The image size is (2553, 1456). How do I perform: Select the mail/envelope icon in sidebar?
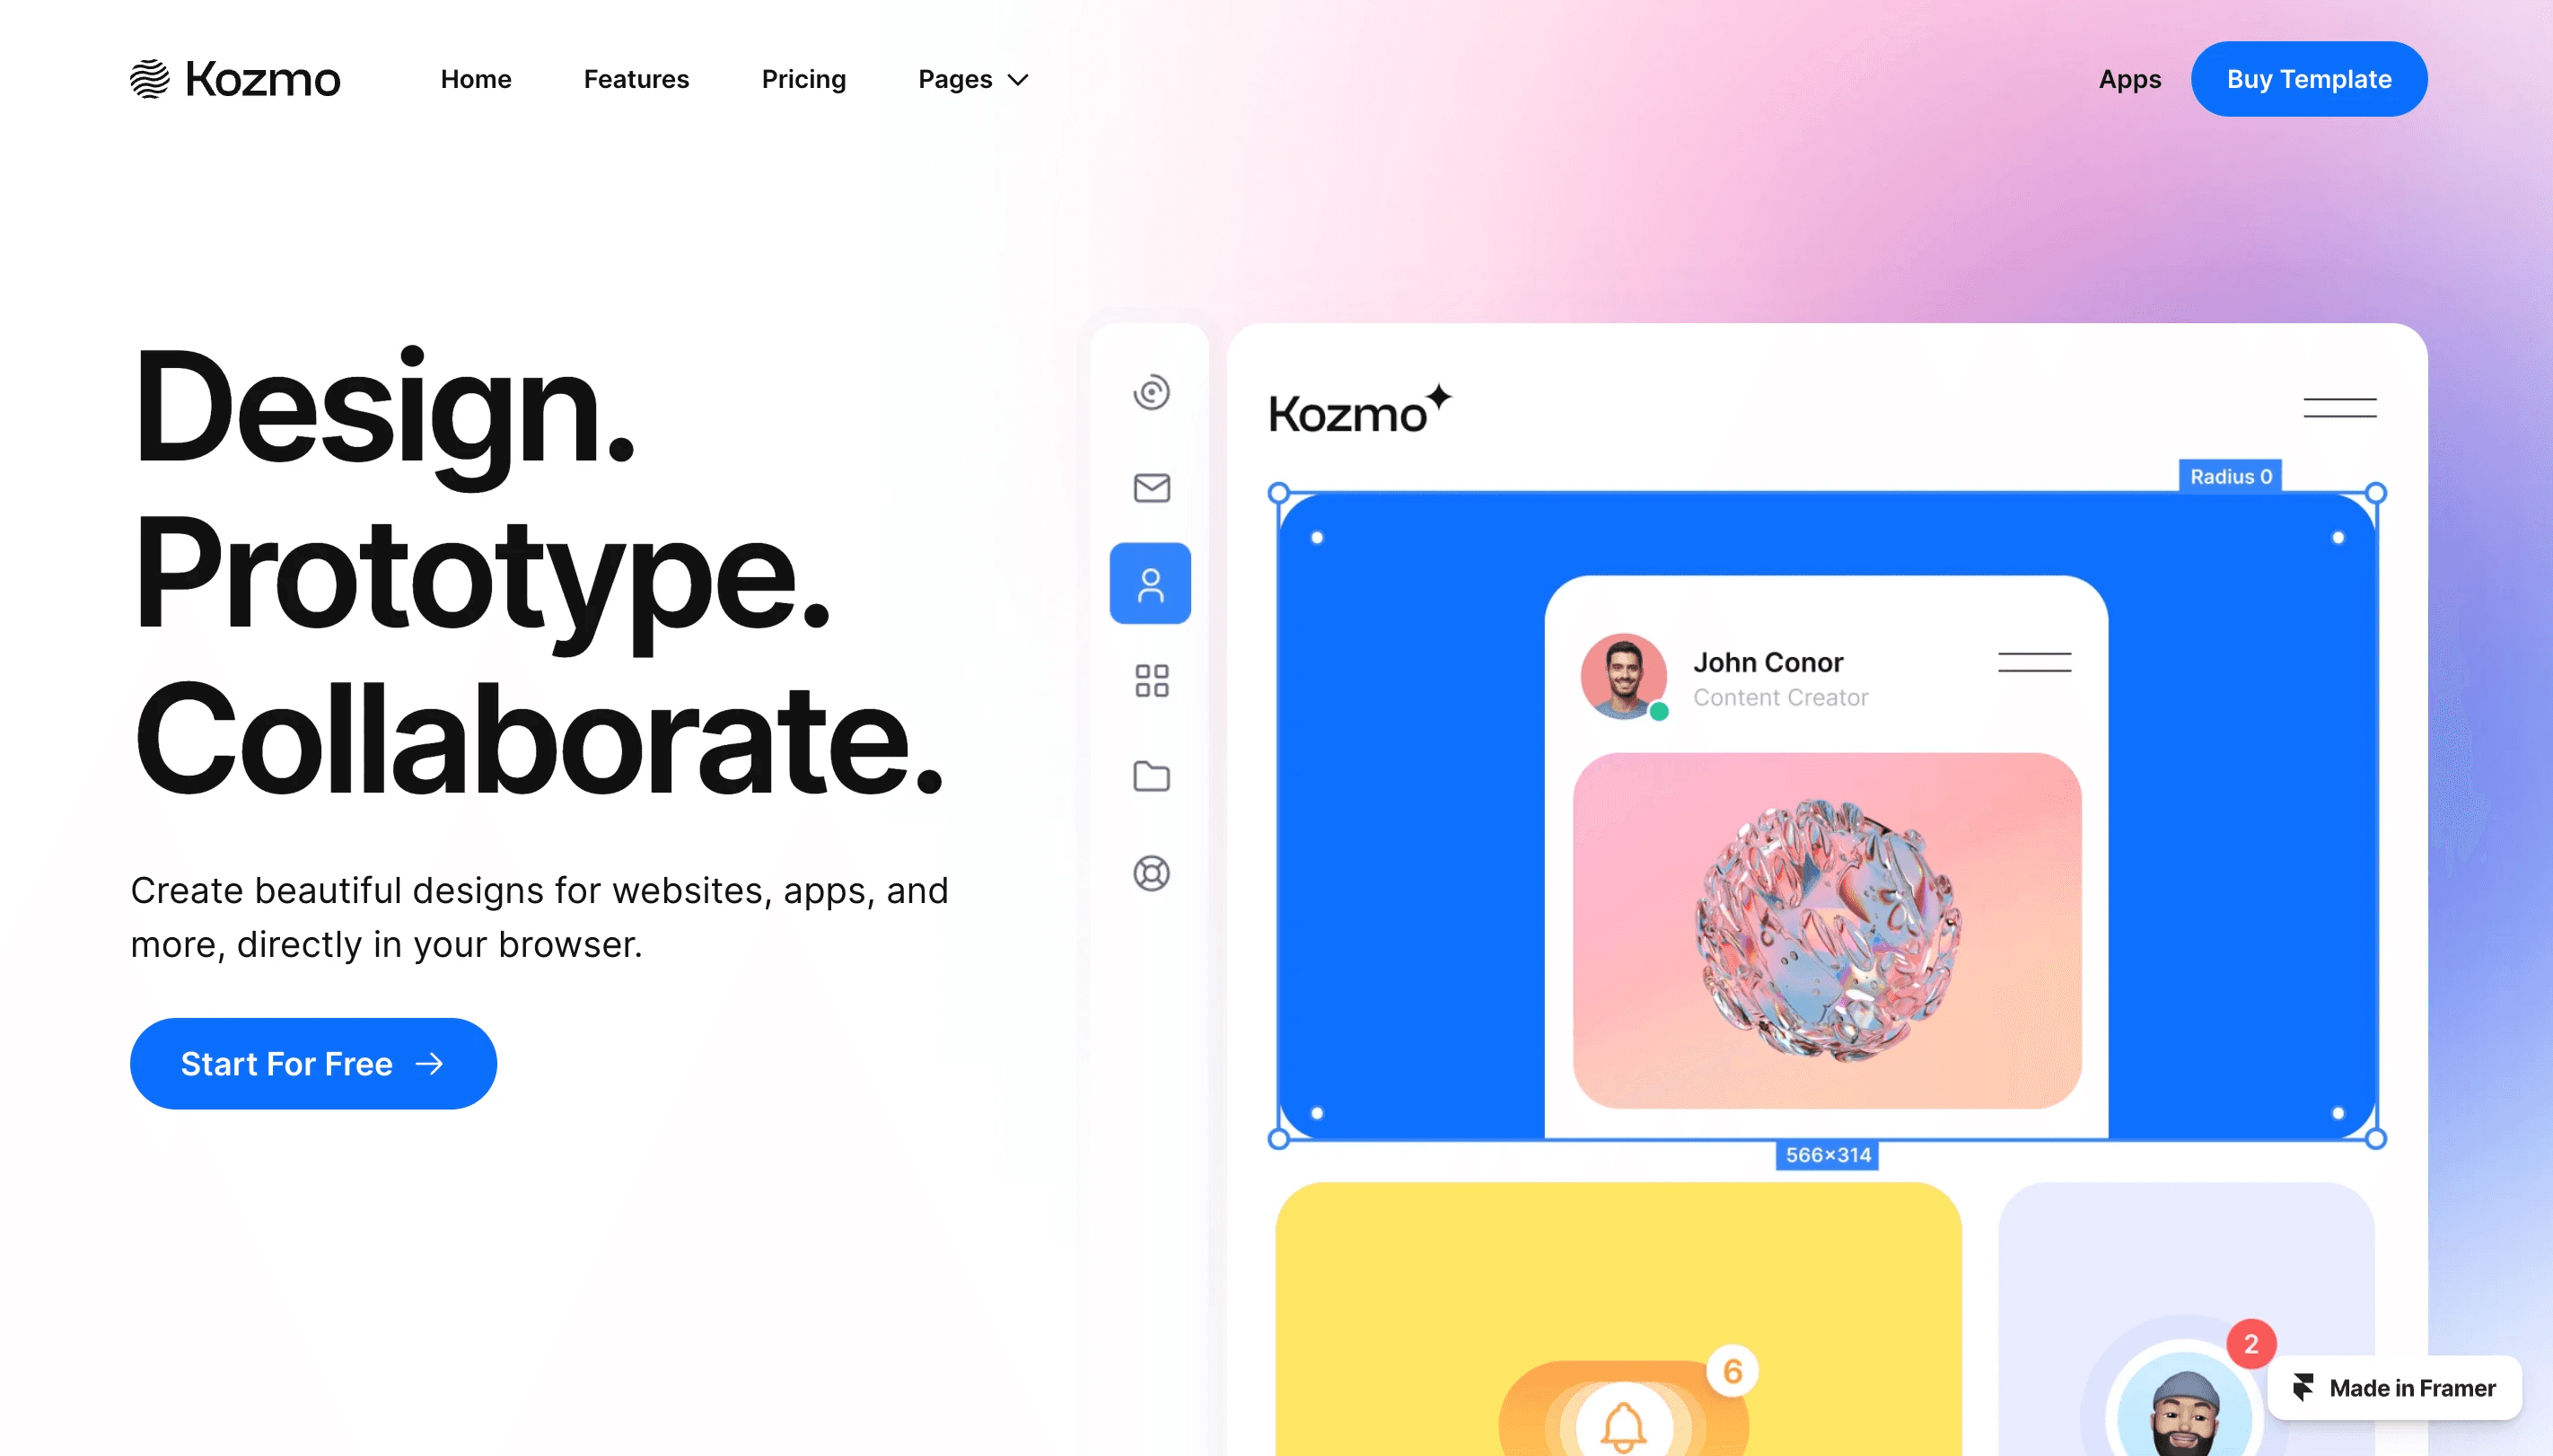(1152, 487)
